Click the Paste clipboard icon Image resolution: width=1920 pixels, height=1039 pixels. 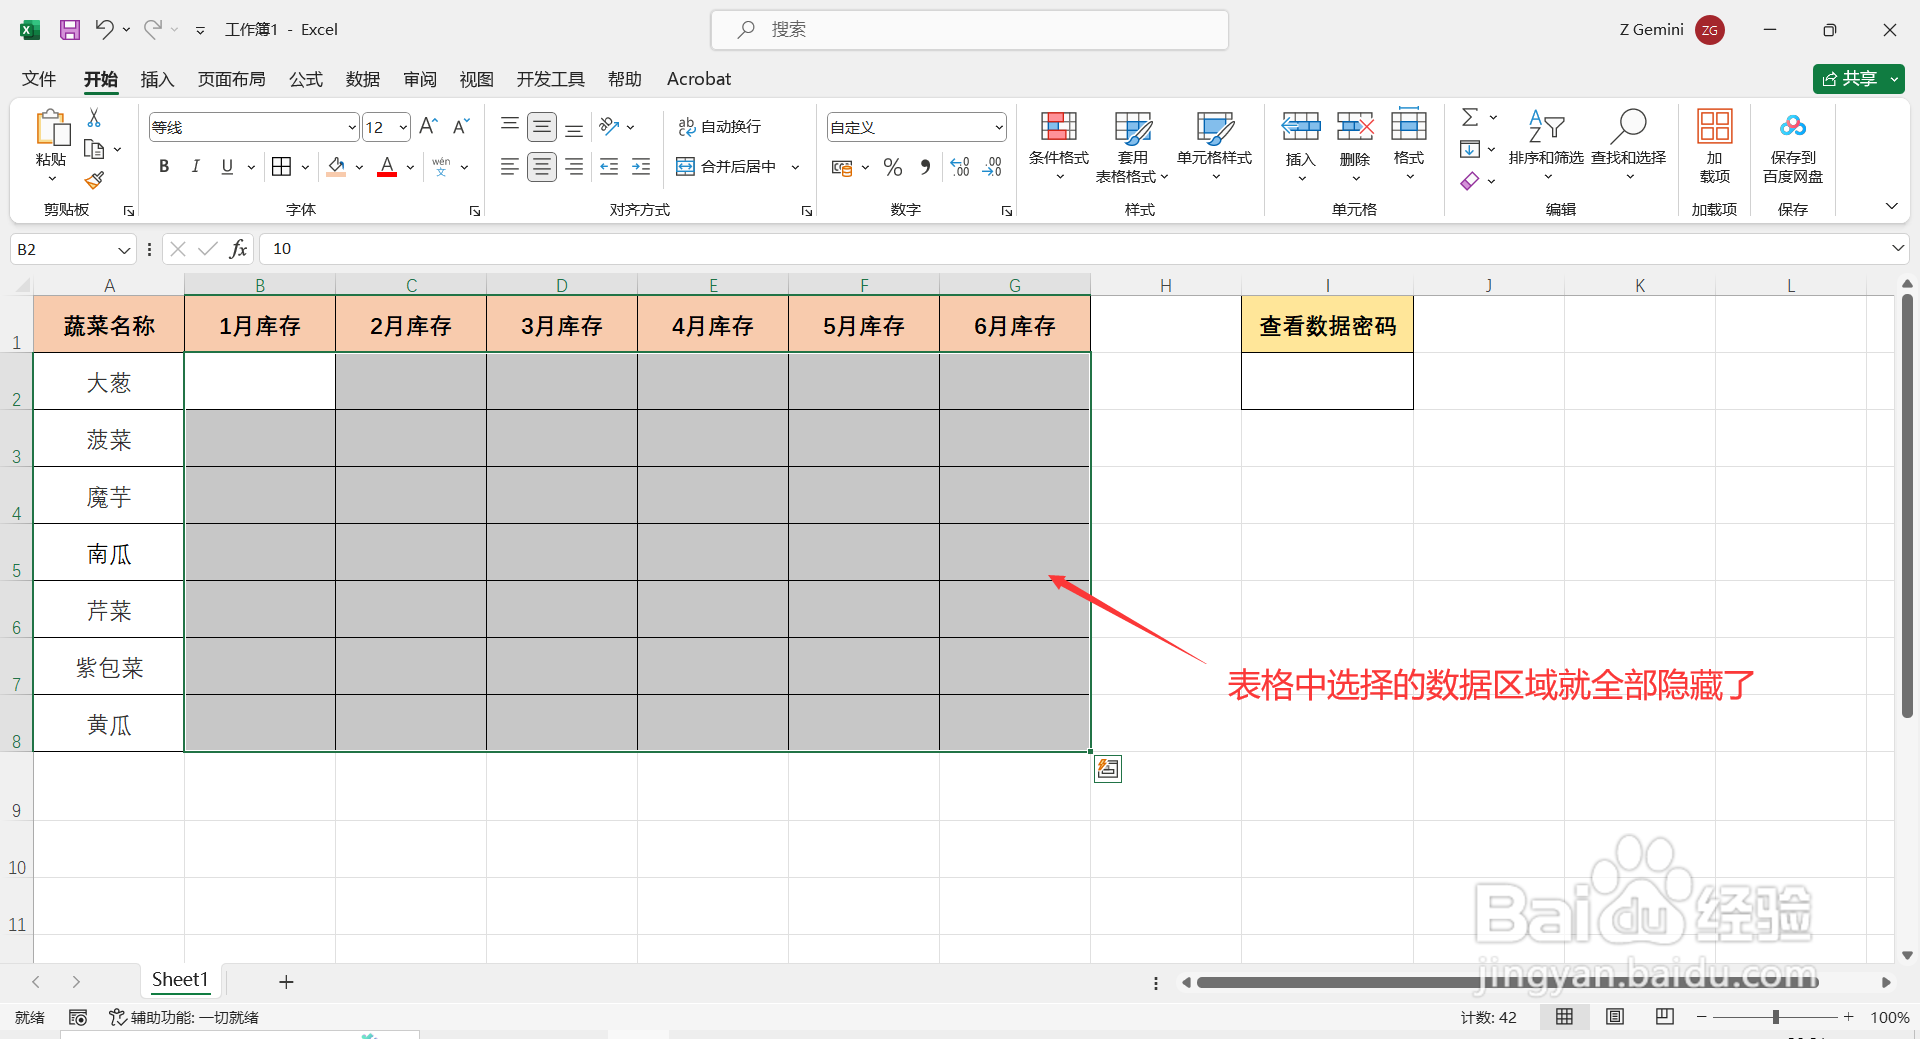[51, 130]
